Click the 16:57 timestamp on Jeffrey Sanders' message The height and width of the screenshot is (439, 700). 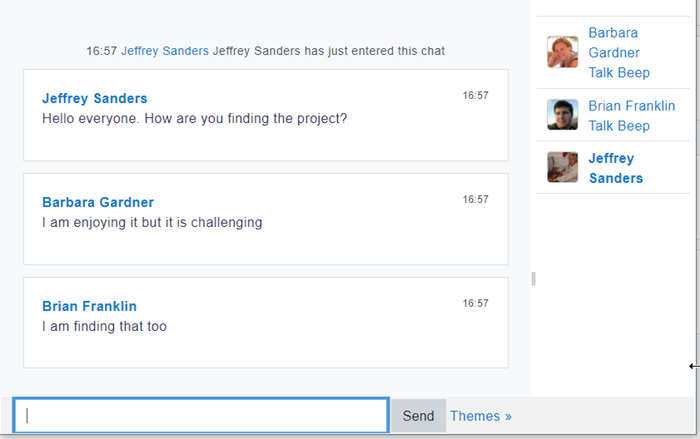(x=475, y=96)
